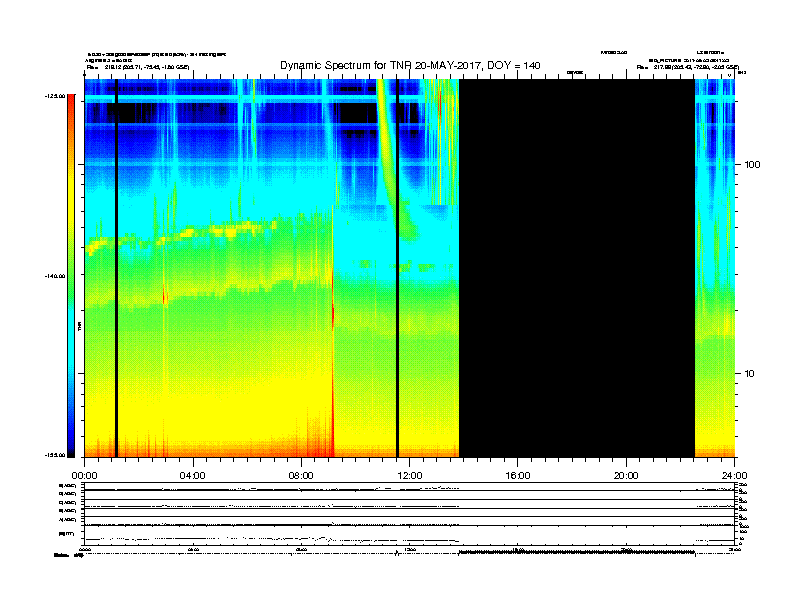Click the -155.00 color scale label

55,455
